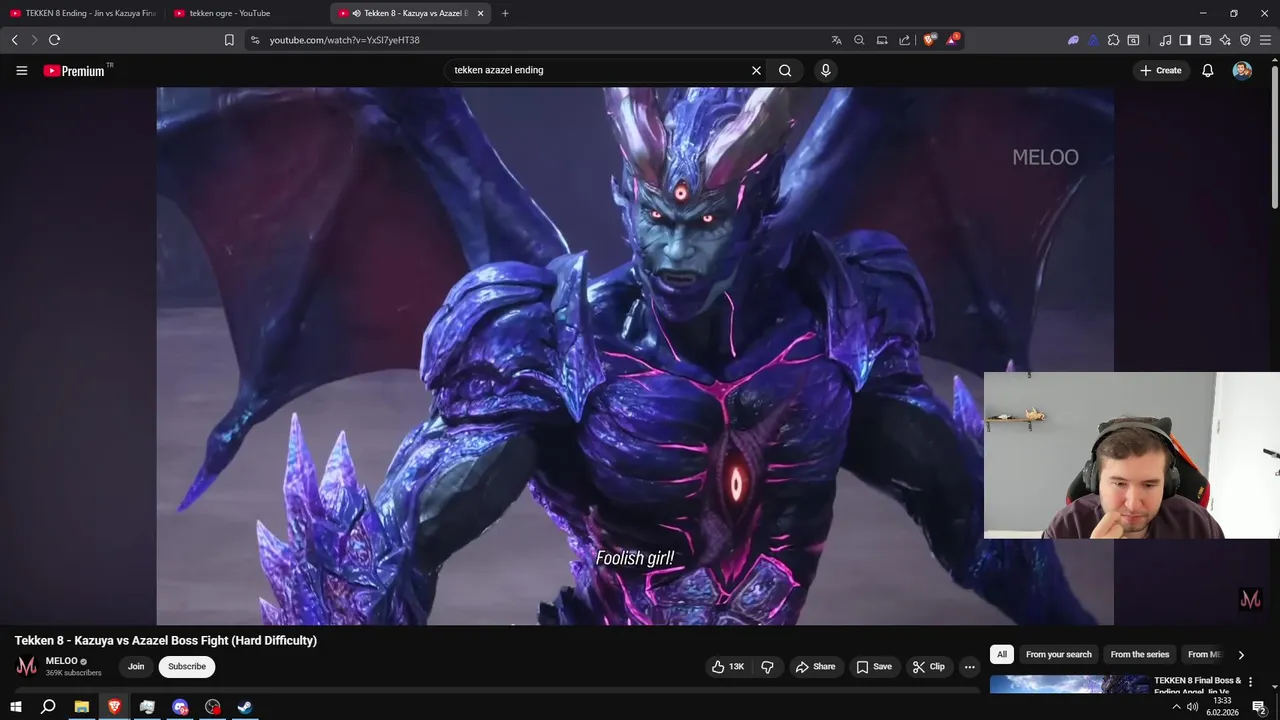This screenshot has width=1280, height=720.
Task: Show more filter chips with the right chevron
Action: click(x=1241, y=655)
